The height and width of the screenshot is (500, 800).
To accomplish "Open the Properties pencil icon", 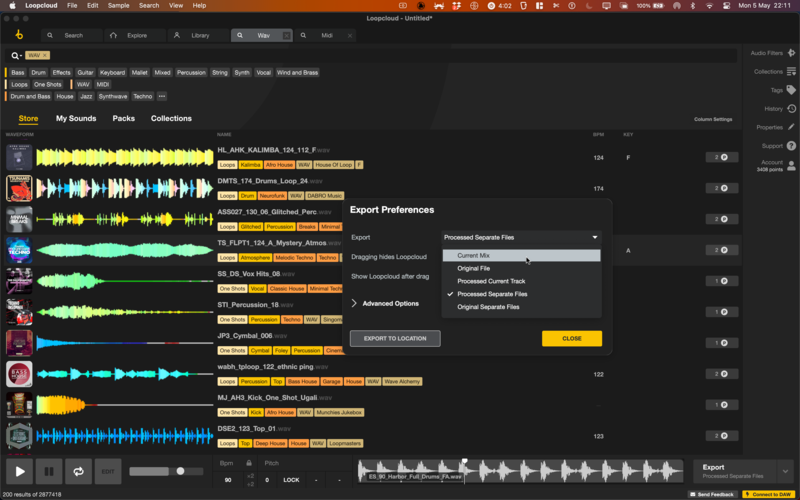I will tap(791, 127).
